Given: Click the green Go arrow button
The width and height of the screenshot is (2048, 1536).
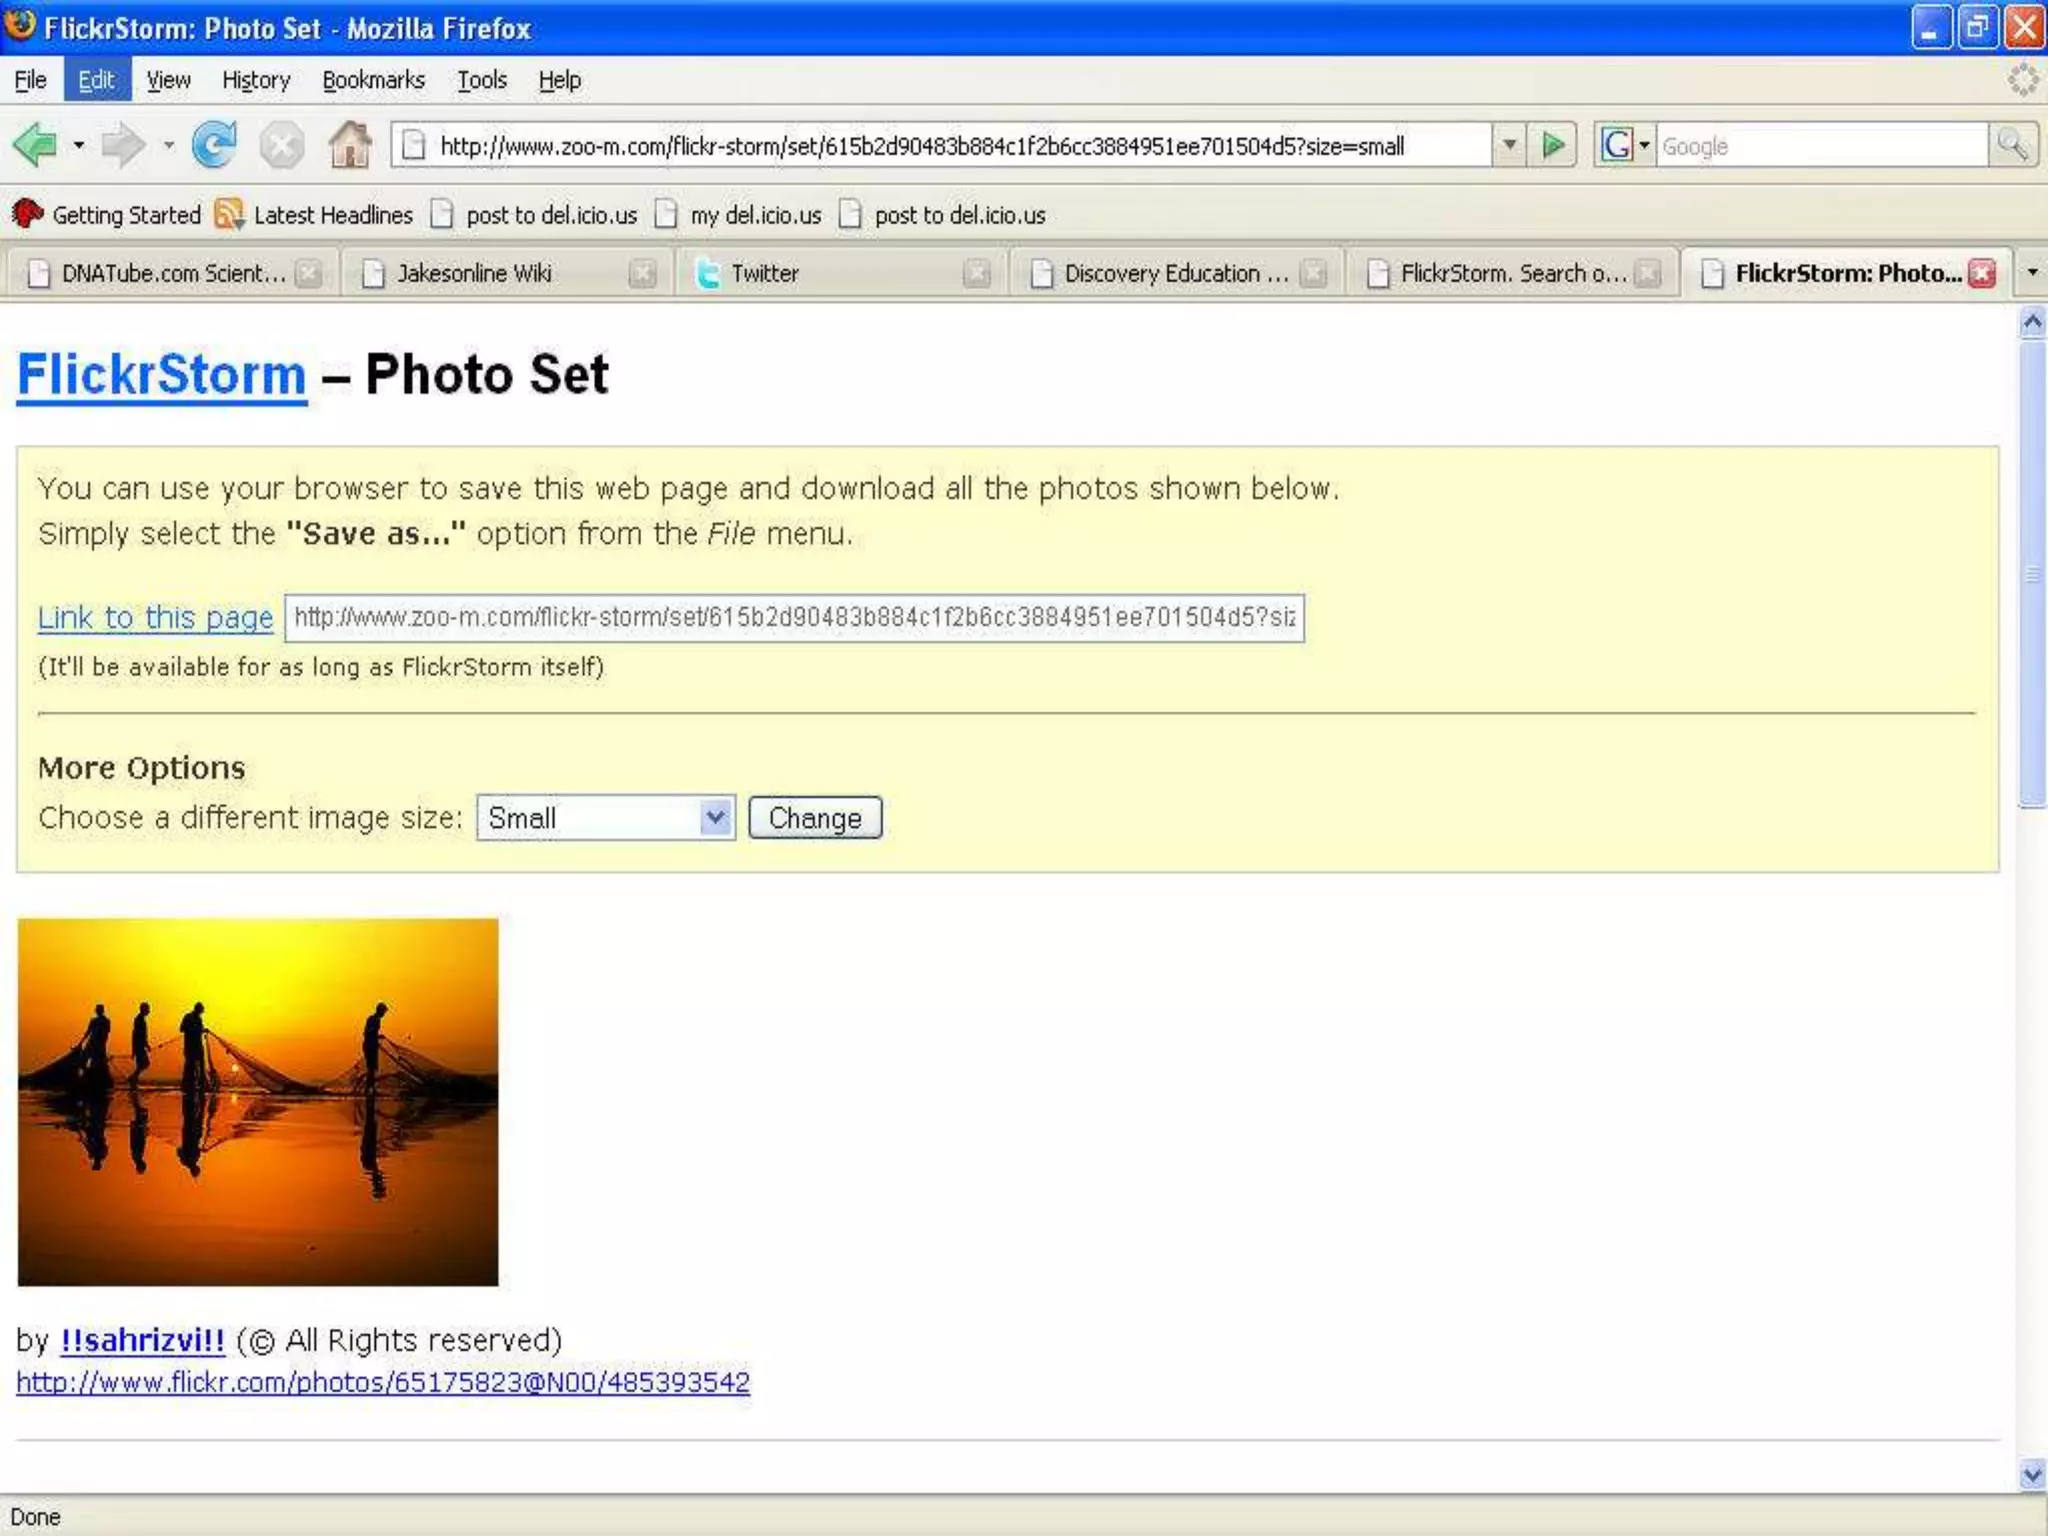Looking at the screenshot, I should click(1552, 146).
